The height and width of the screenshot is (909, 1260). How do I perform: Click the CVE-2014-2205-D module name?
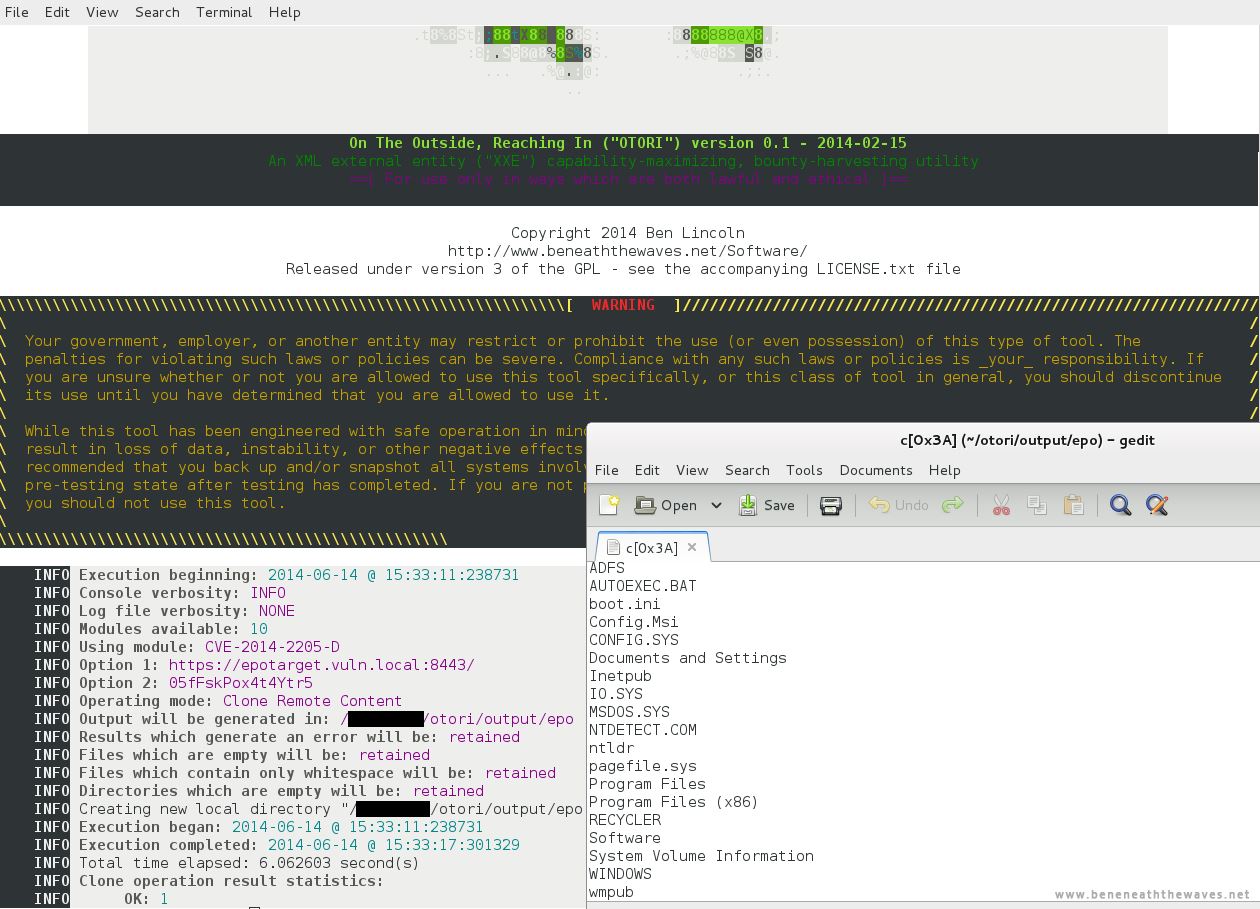click(x=272, y=647)
